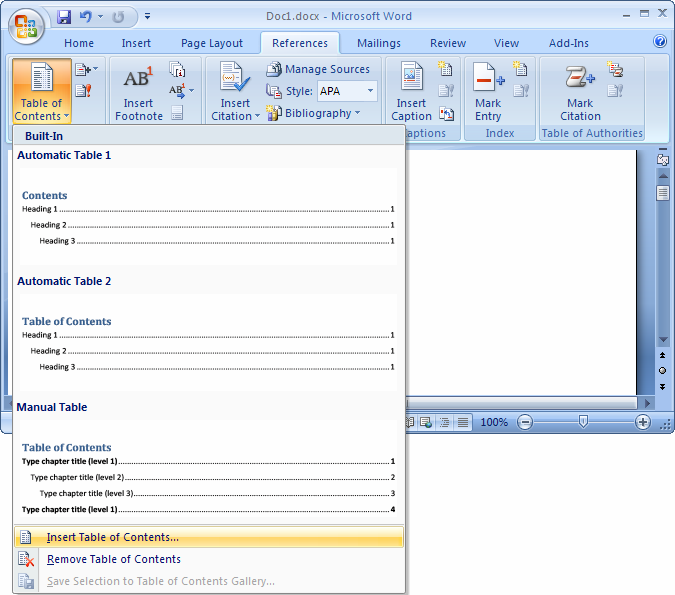
Task: Open the Review tab
Action: pos(448,43)
